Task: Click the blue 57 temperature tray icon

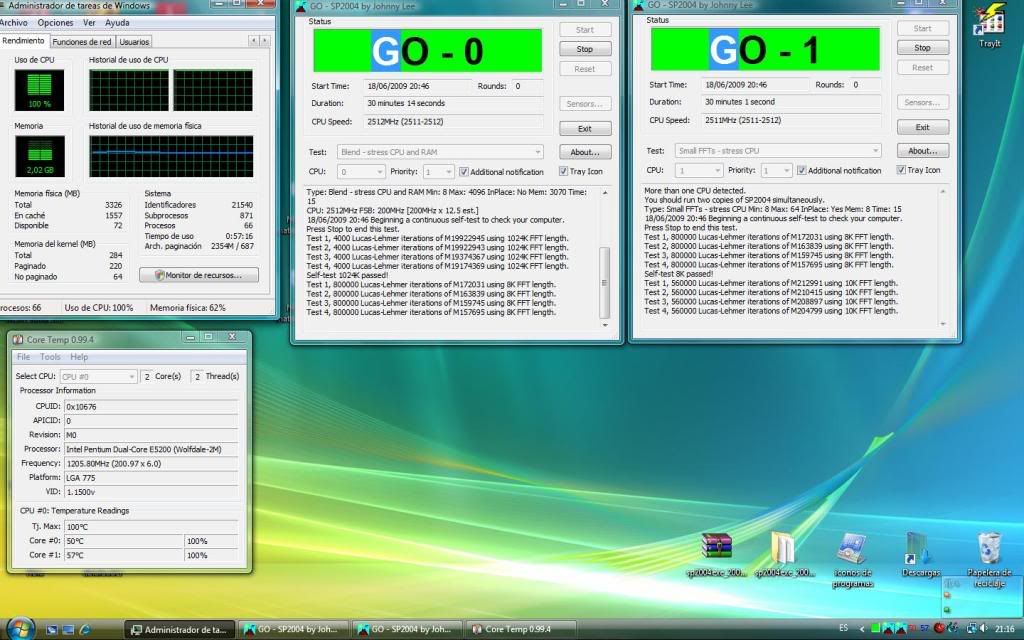Action: pos(924,629)
